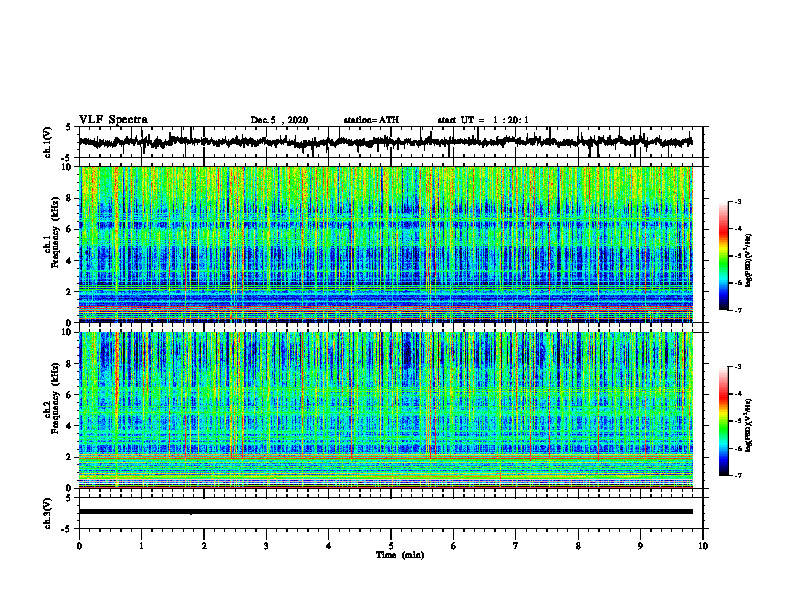This screenshot has height=612, width=792.
Task: Select the "Dec. 5, 2020" date label
Action: click(279, 120)
